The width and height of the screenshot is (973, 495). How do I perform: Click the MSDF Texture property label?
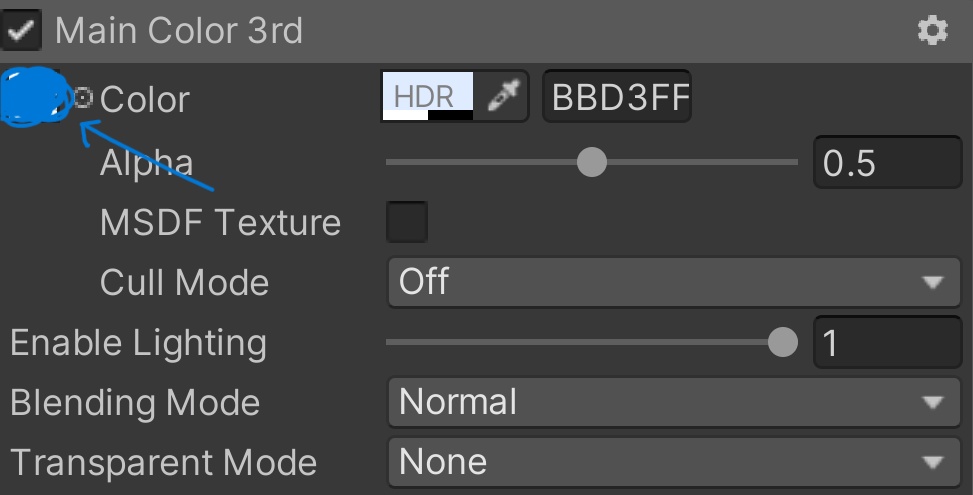220,222
